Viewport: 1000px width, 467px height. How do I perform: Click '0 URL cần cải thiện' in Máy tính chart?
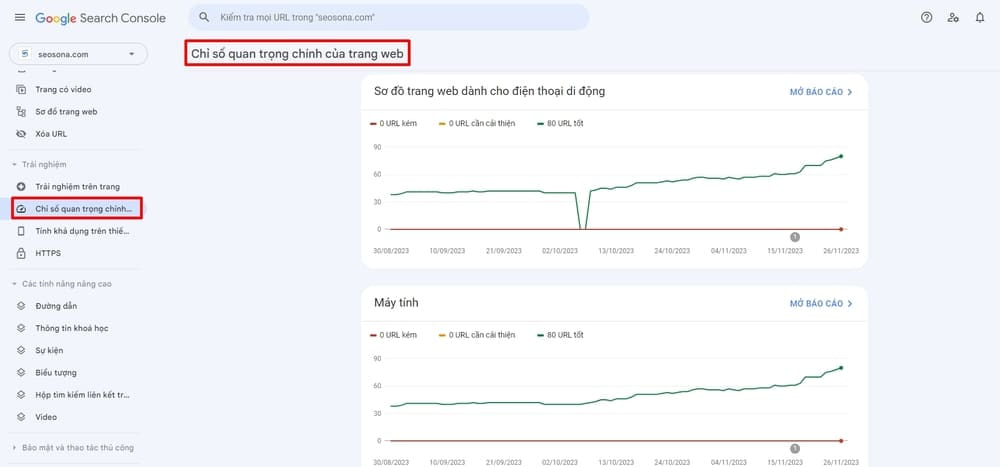coord(477,335)
